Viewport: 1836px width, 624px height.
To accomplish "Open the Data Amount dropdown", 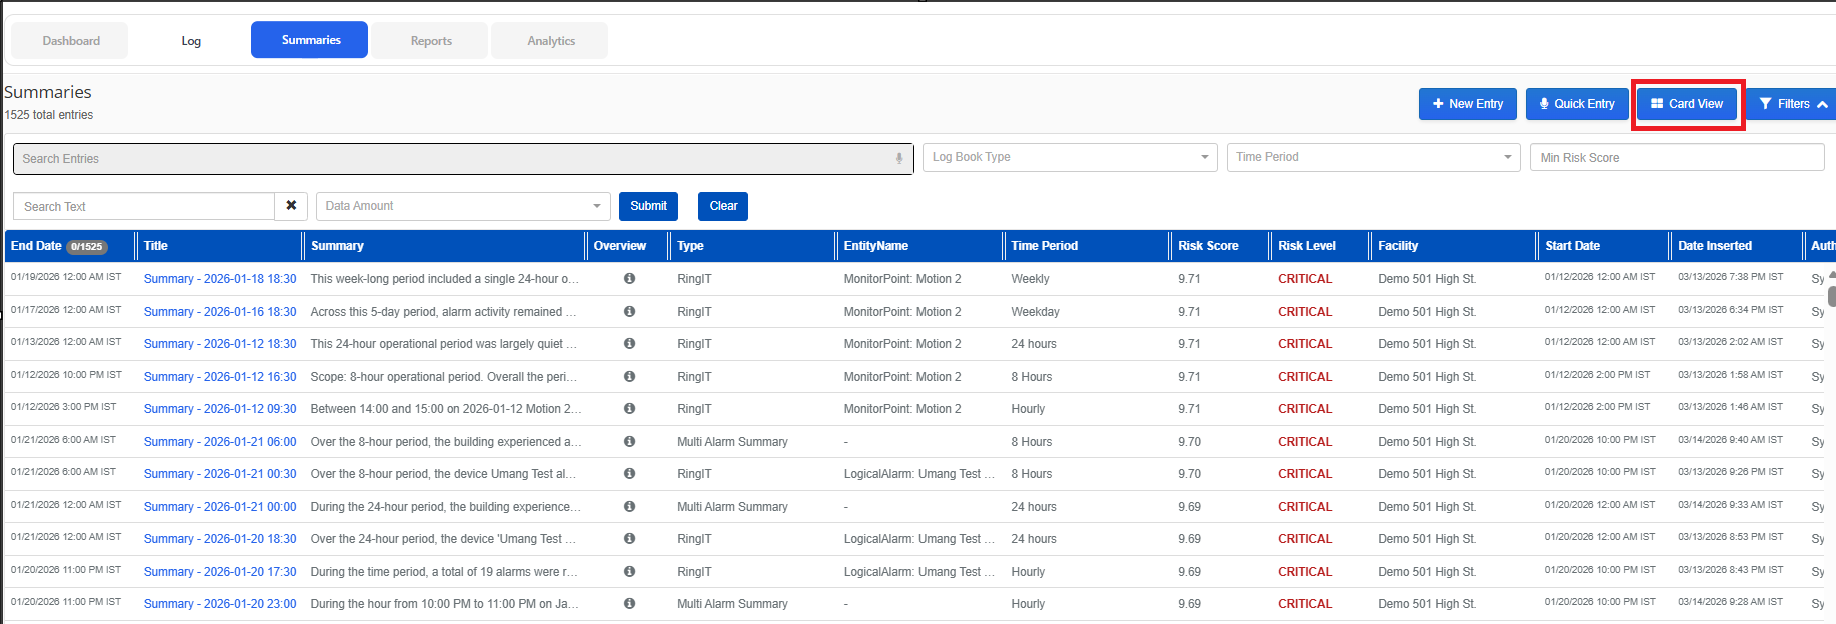I will click(x=463, y=206).
